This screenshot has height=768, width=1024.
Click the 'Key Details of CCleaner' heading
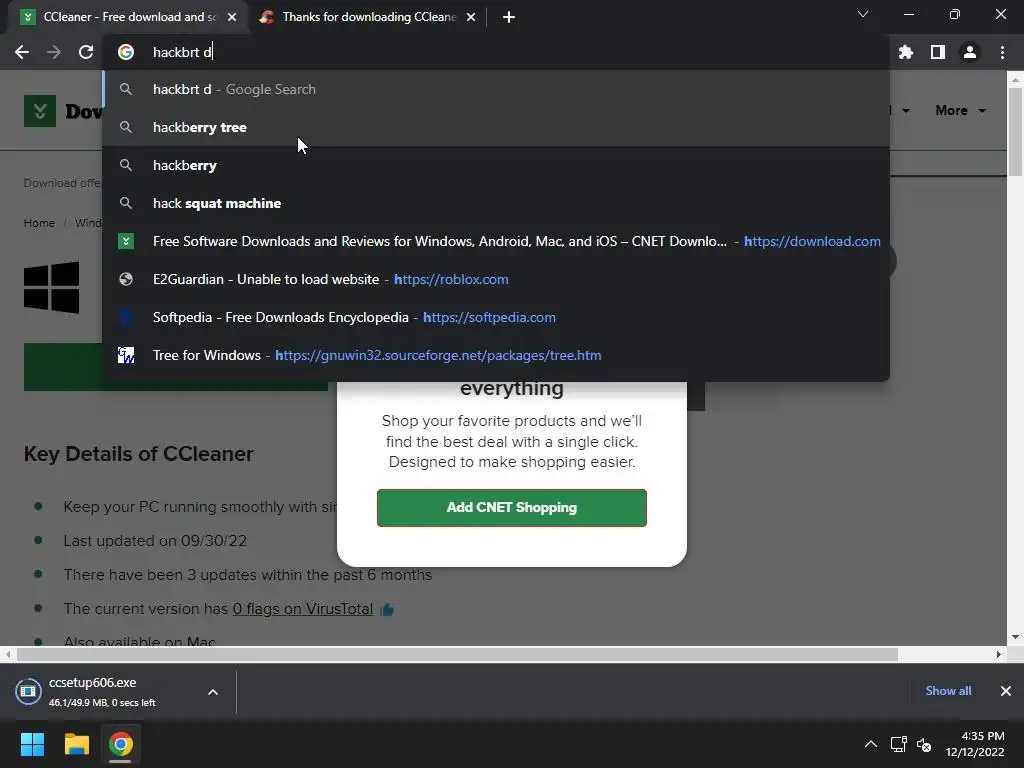pos(138,454)
